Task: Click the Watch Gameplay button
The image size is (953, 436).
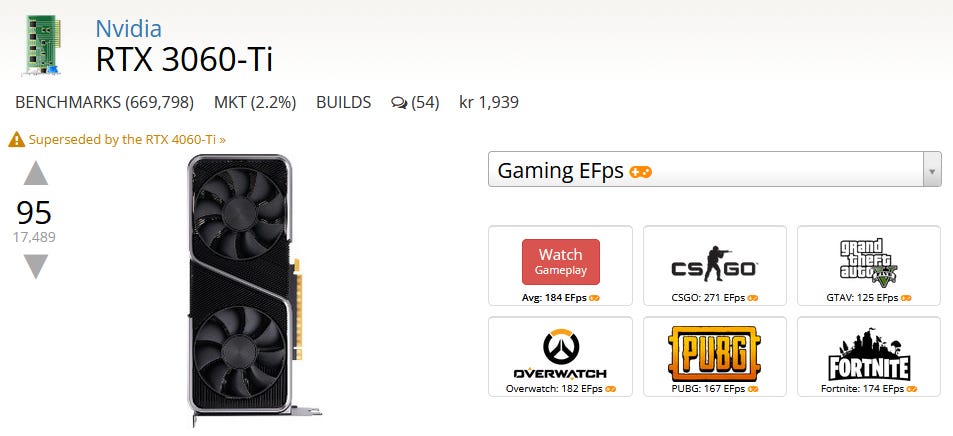Action: (560, 261)
